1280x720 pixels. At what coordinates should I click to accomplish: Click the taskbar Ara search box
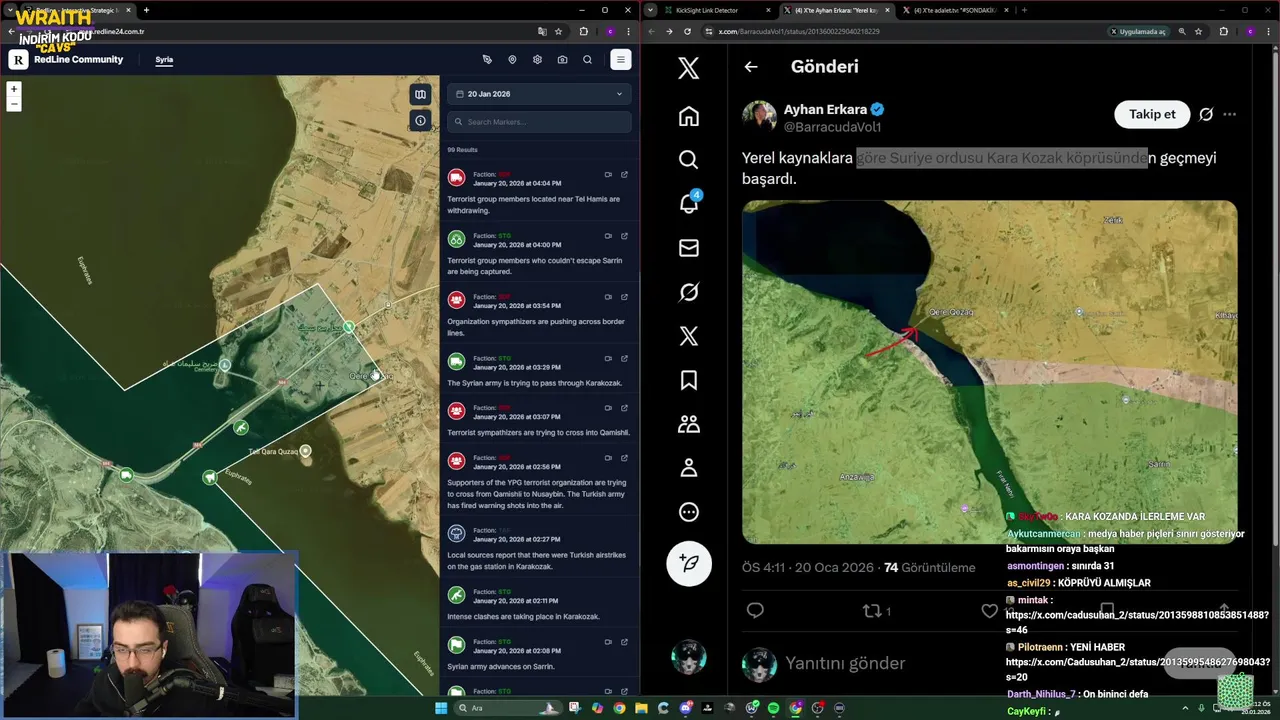(508, 708)
